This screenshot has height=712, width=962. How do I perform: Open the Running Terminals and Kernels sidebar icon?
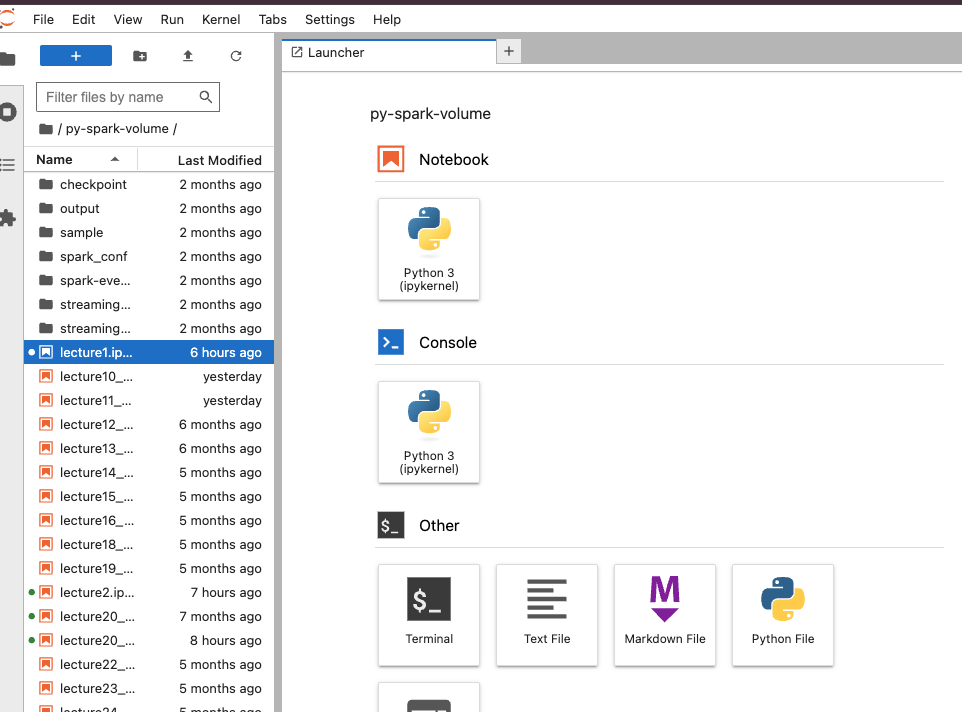[x=7, y=112]
